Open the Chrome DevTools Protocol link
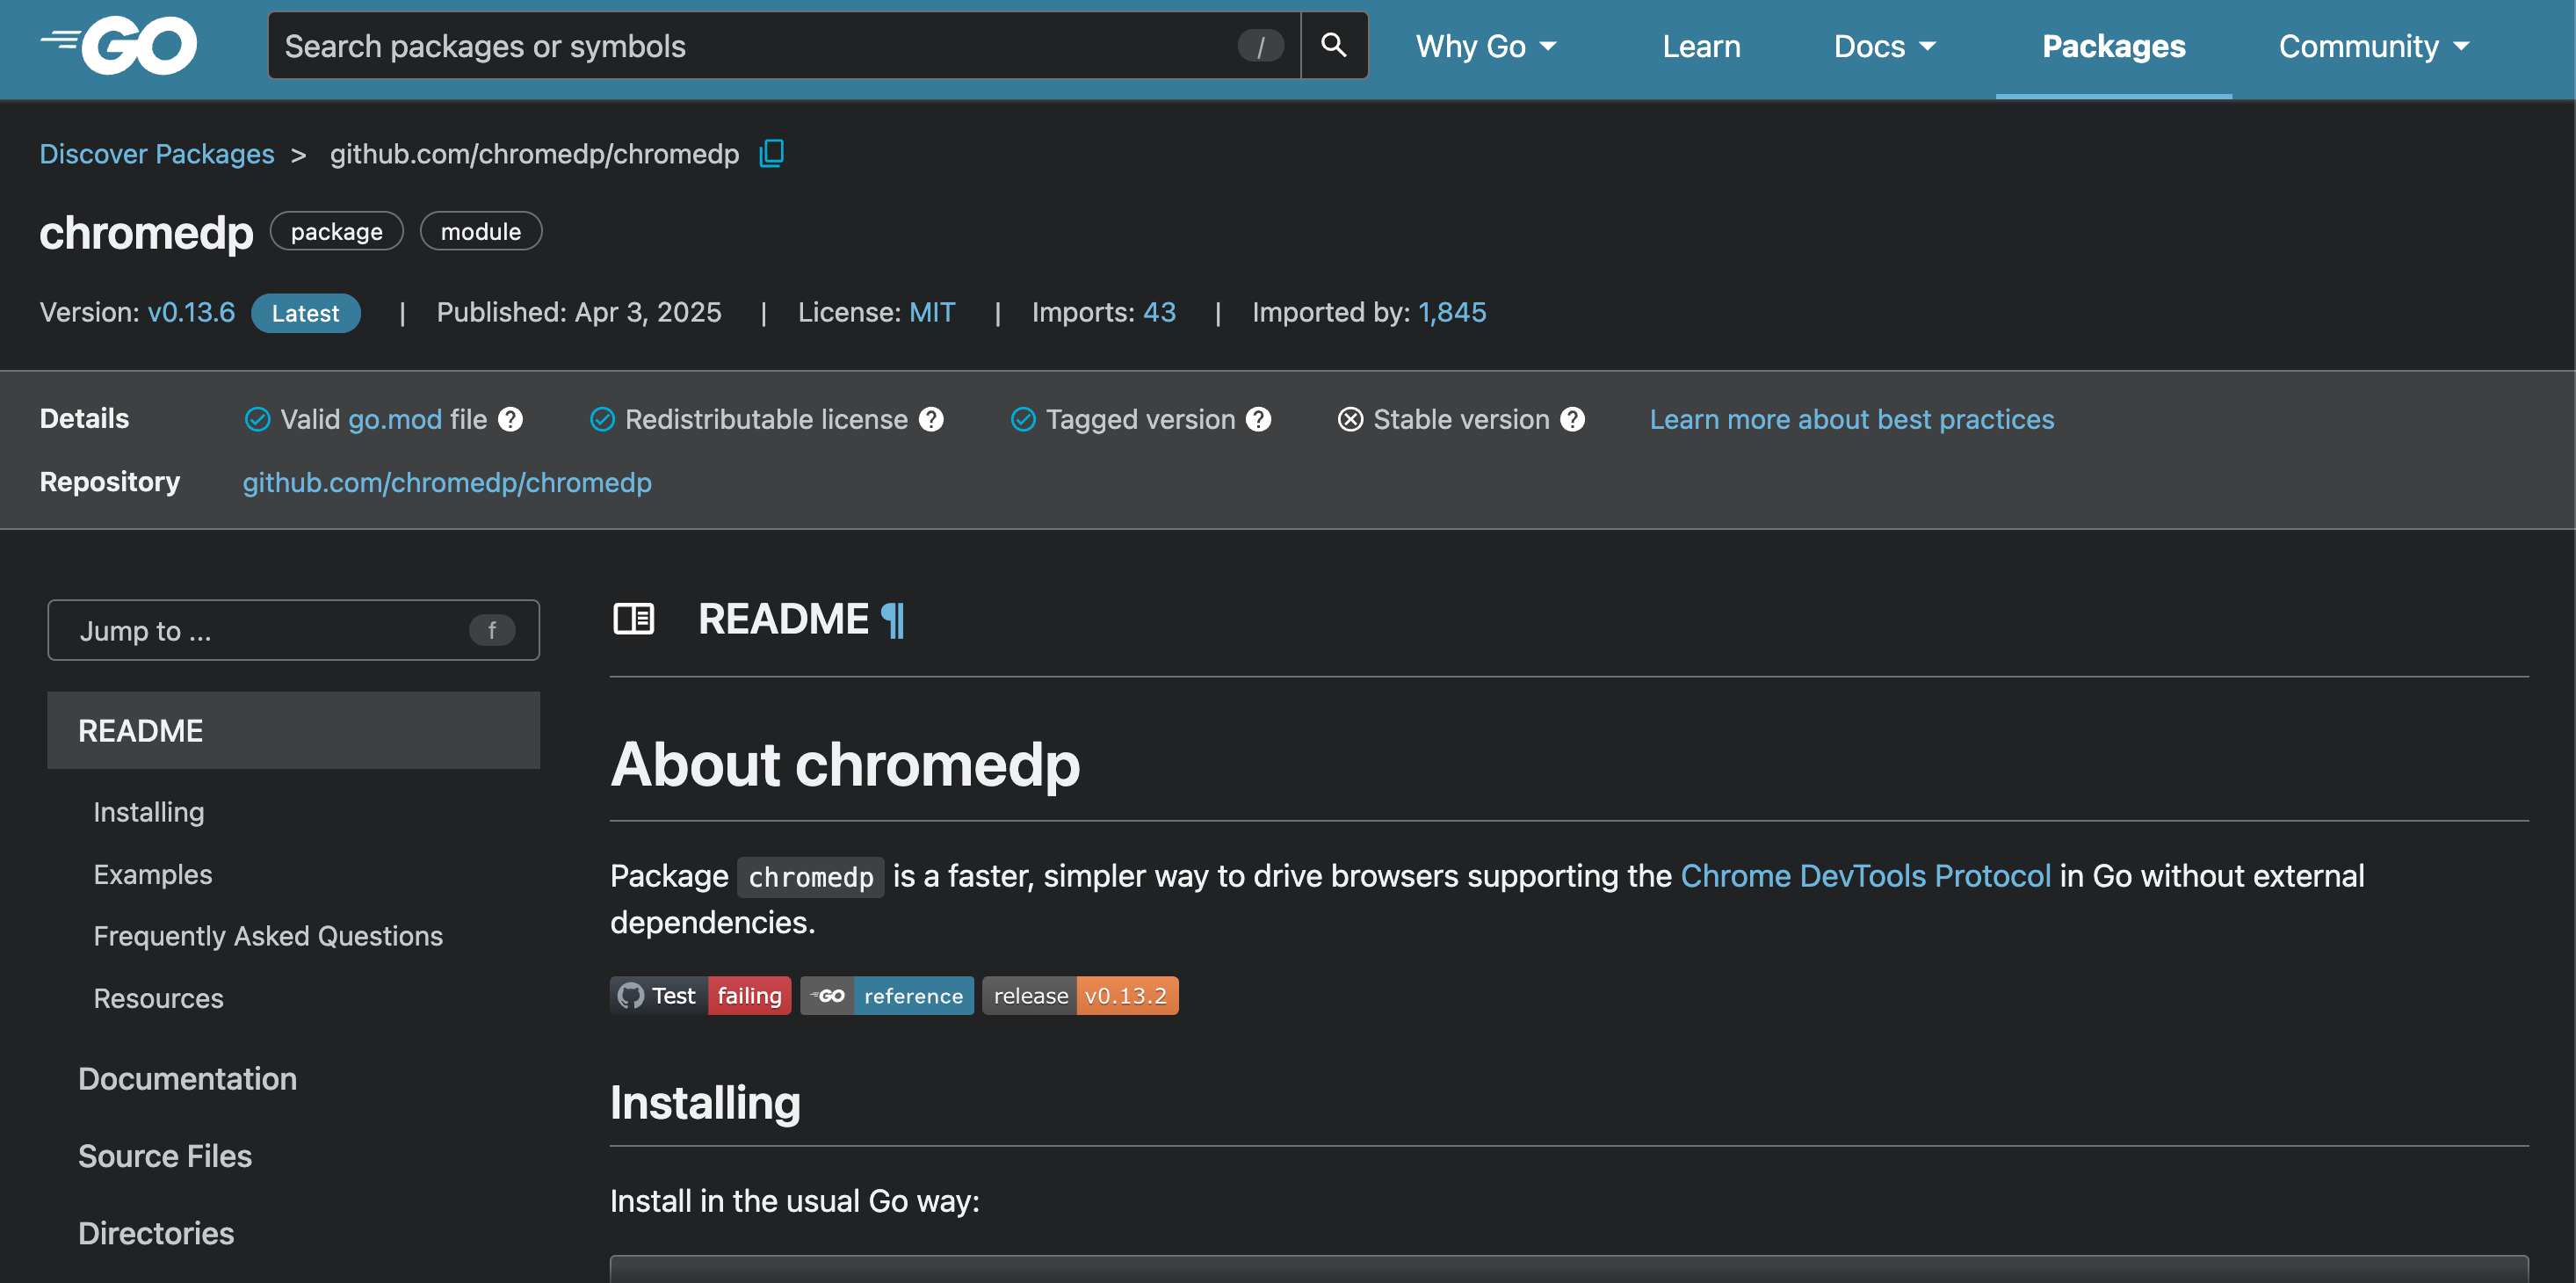 pyautogui.click(x=1866, y=876)
